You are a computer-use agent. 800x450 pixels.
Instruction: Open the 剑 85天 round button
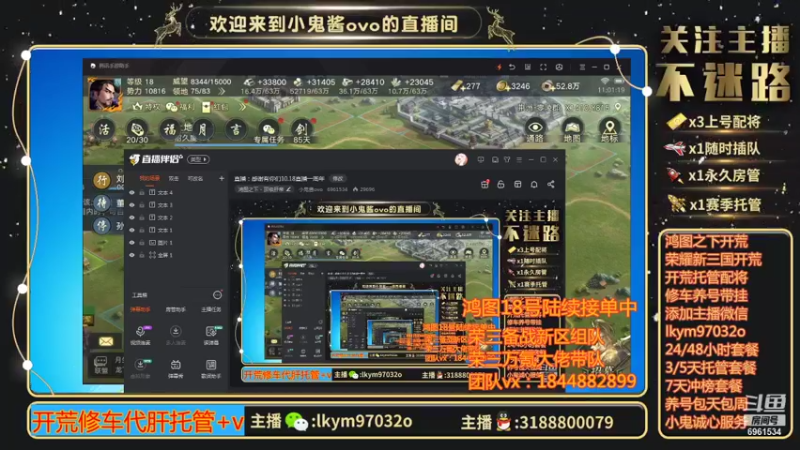(302, 131)
